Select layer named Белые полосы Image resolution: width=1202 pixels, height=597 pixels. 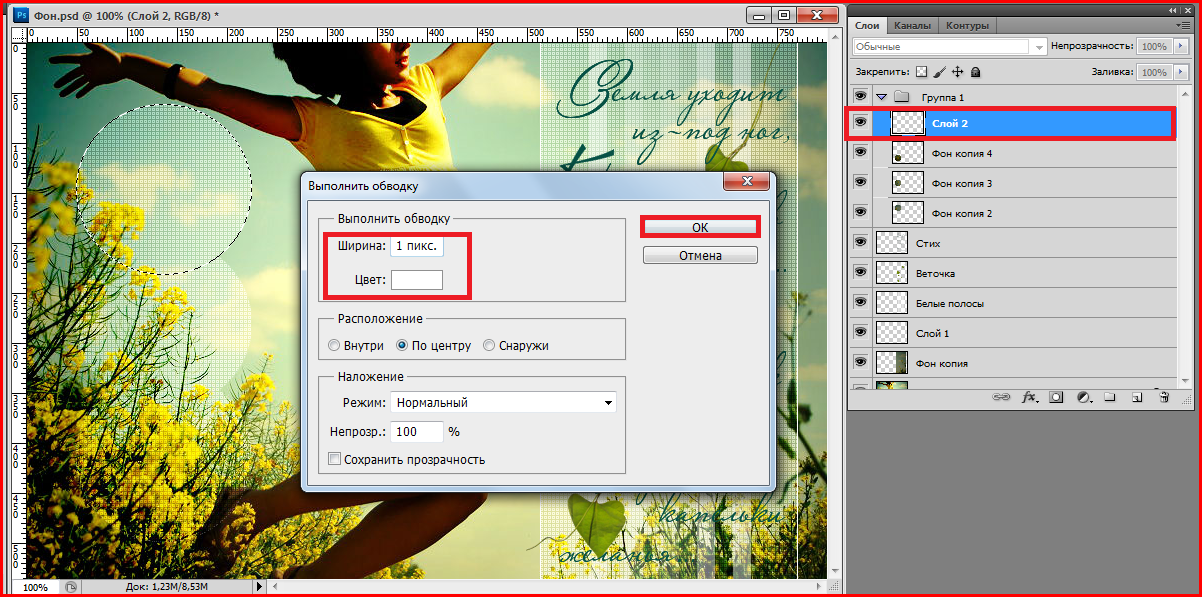point(949,303)
